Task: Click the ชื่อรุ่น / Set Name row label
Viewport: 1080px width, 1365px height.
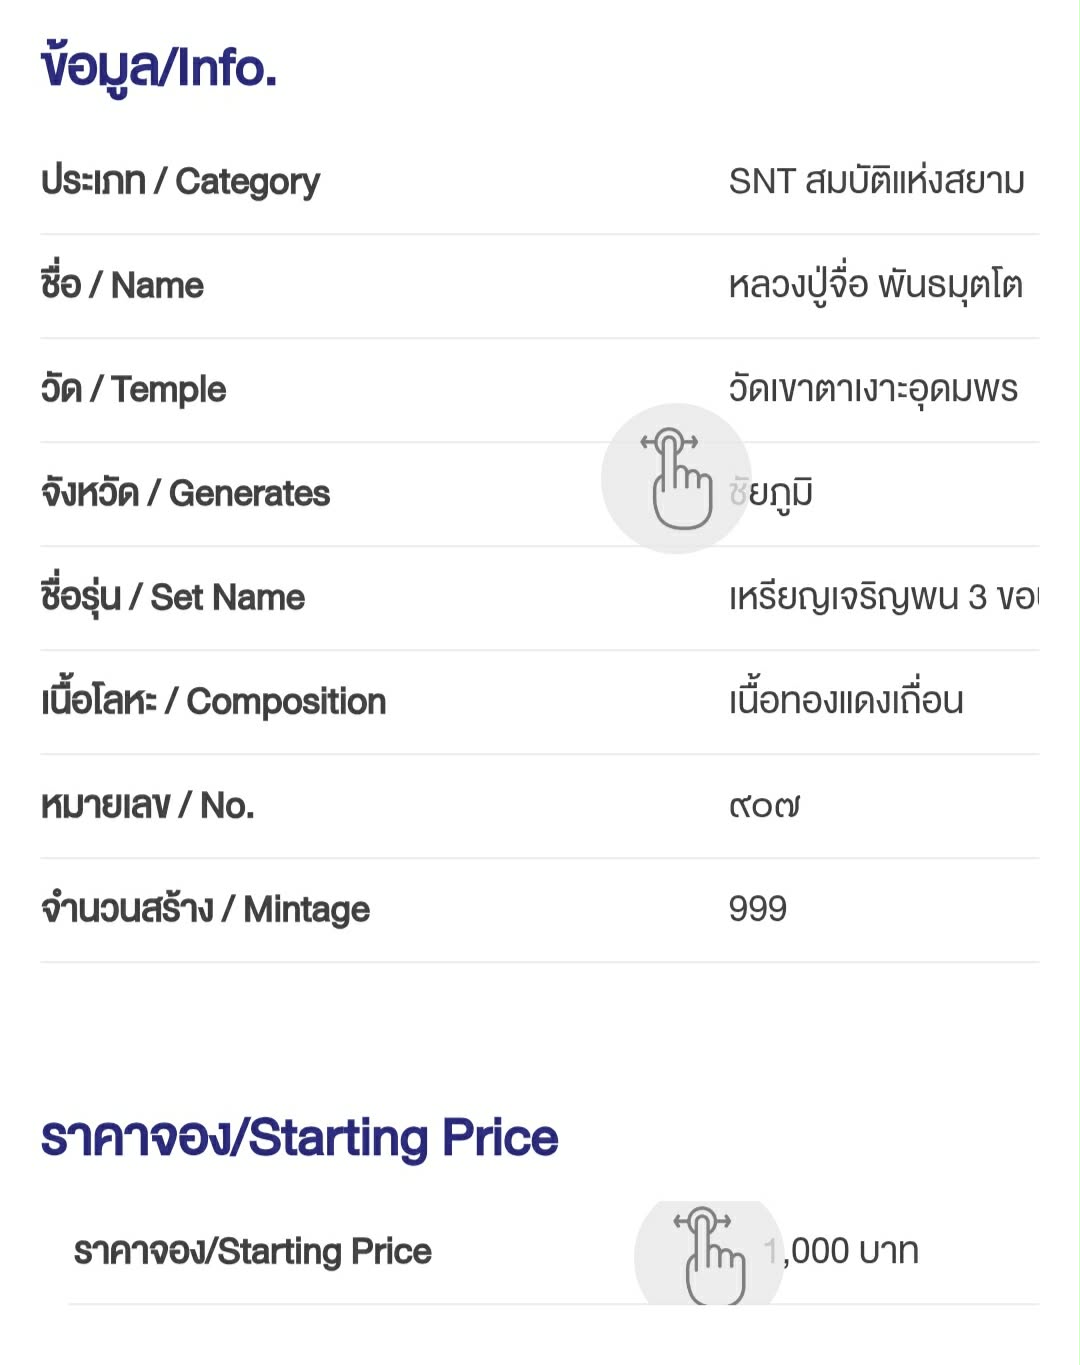Action: 173,598
